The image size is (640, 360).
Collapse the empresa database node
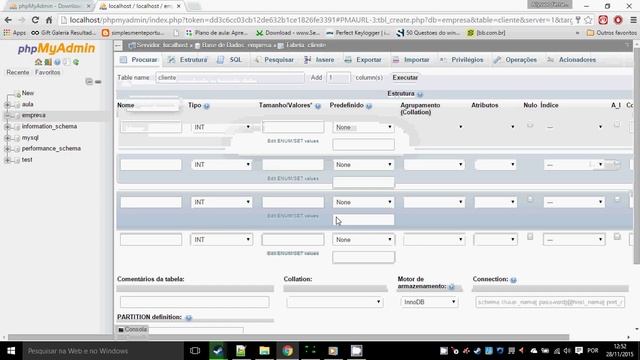coord(7,116)
